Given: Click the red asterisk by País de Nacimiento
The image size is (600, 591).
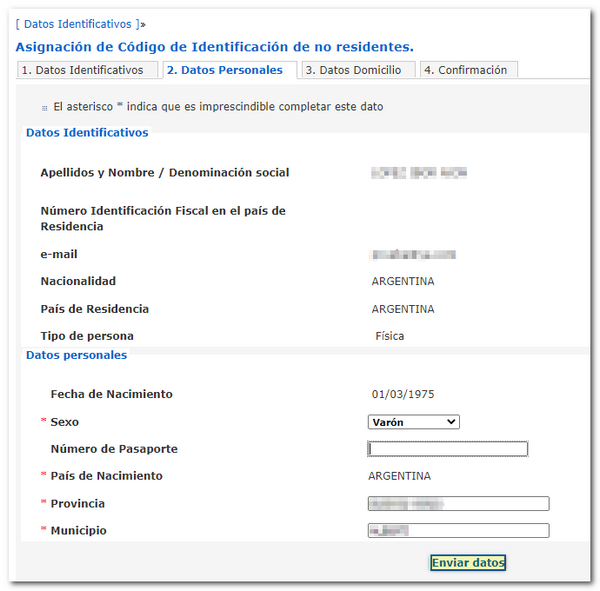Looking at the screenshot, I should pos(43,477).
